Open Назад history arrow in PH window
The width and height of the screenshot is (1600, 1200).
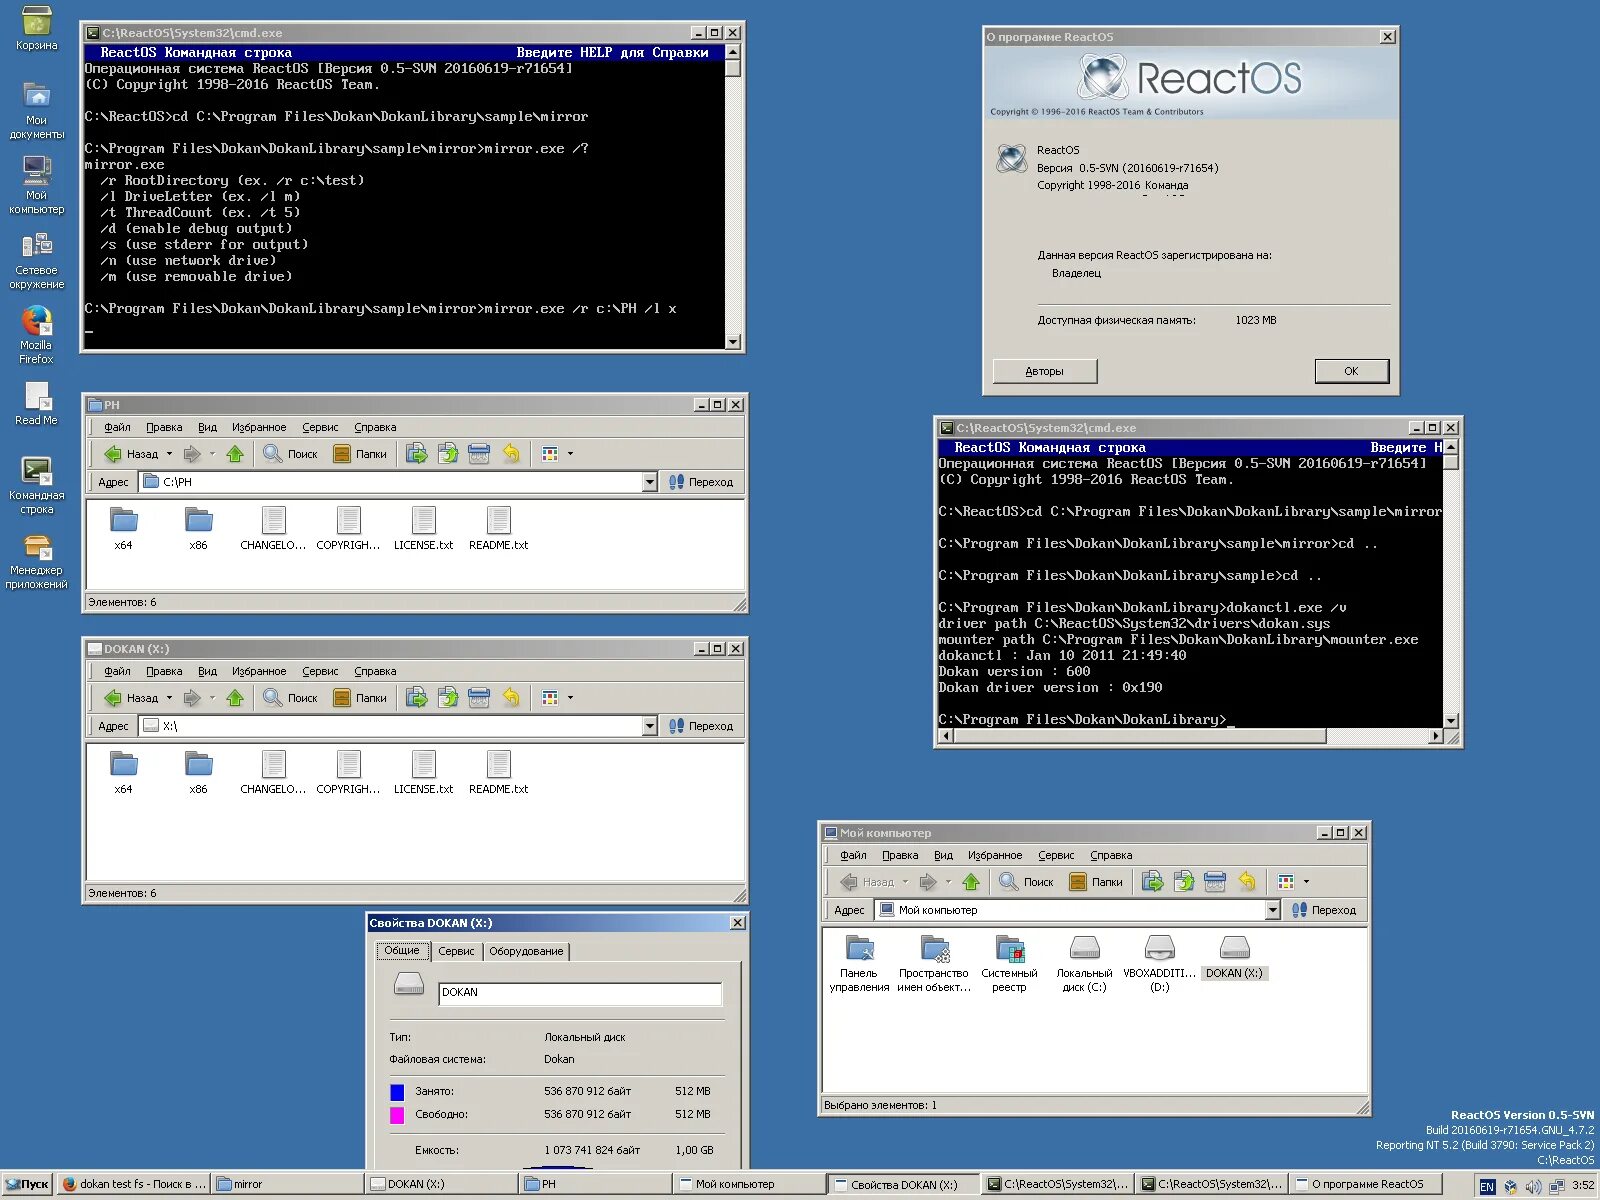169,454
